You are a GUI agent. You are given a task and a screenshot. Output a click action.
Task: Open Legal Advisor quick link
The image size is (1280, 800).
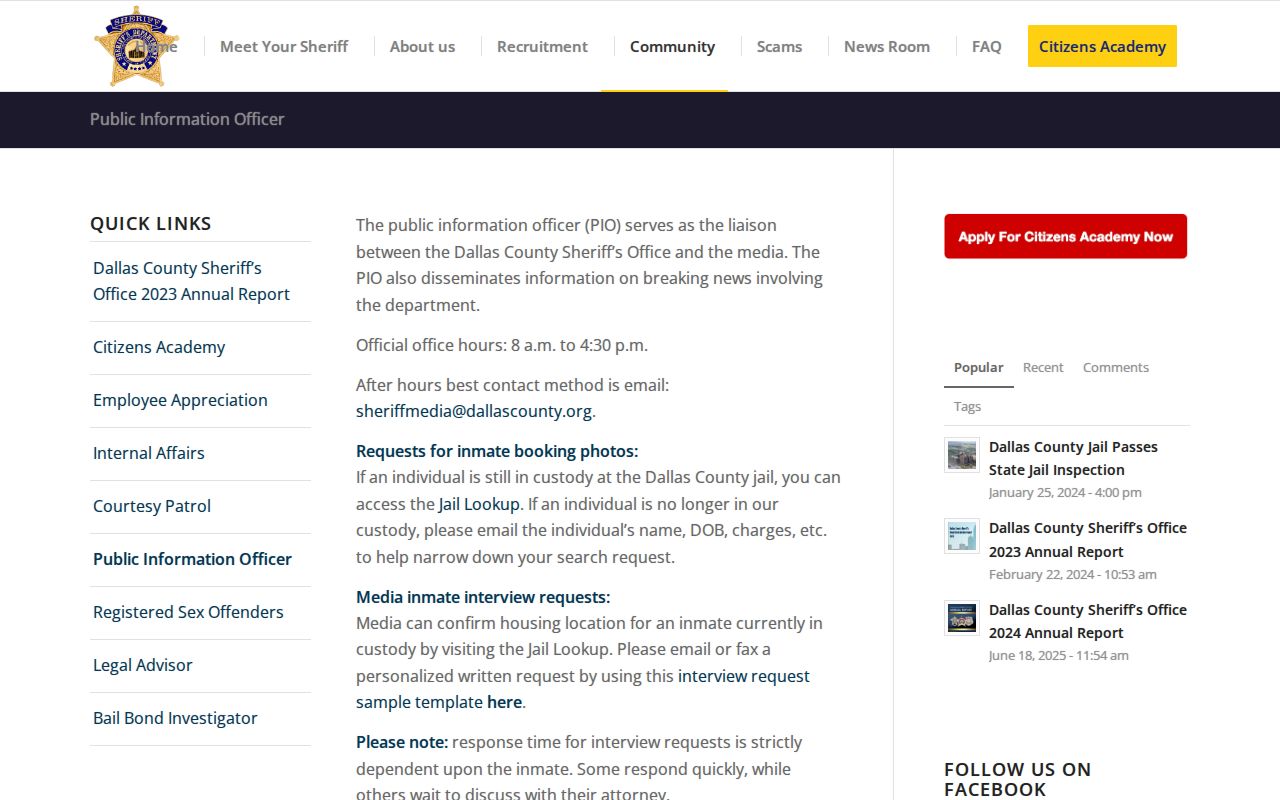point(143,665)
